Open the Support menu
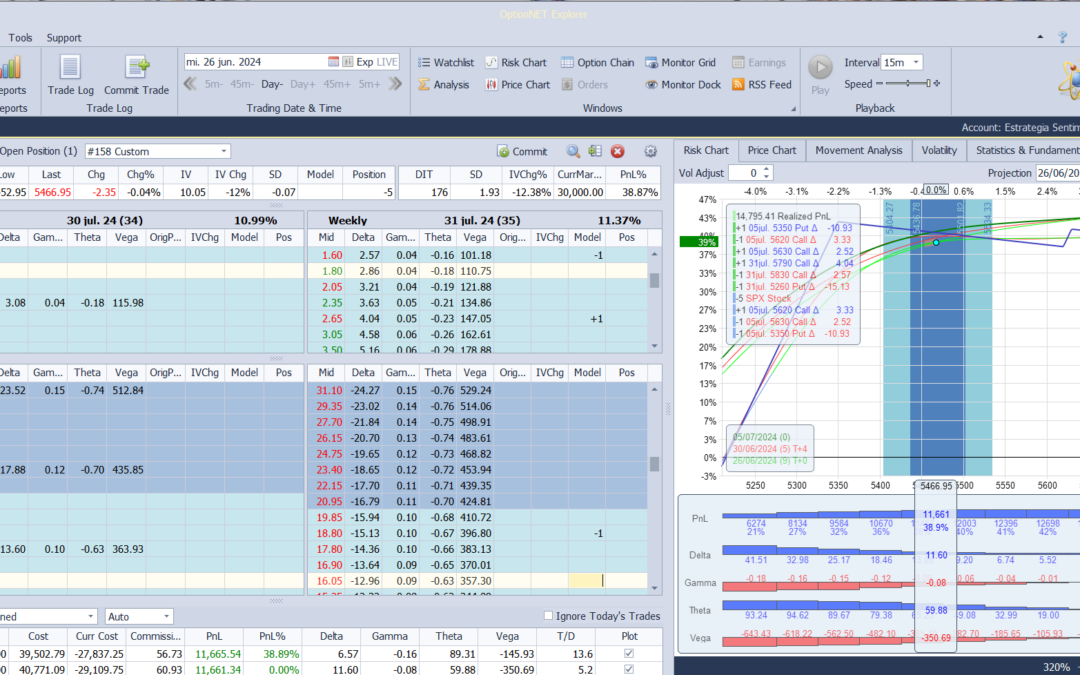Screen dimensions: 1080x675 click(x=64, y=38)
